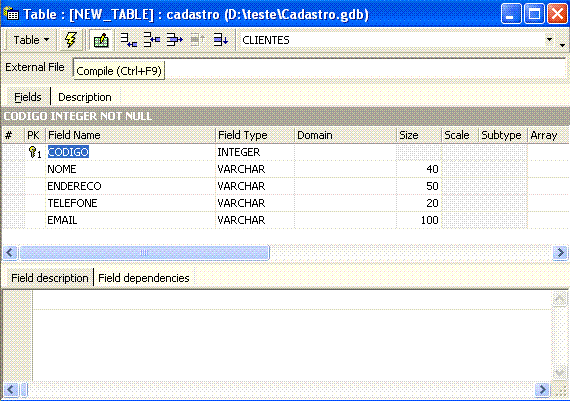
Task: Click the right arrow of the grid scrollbar
Action: [560, 252]
